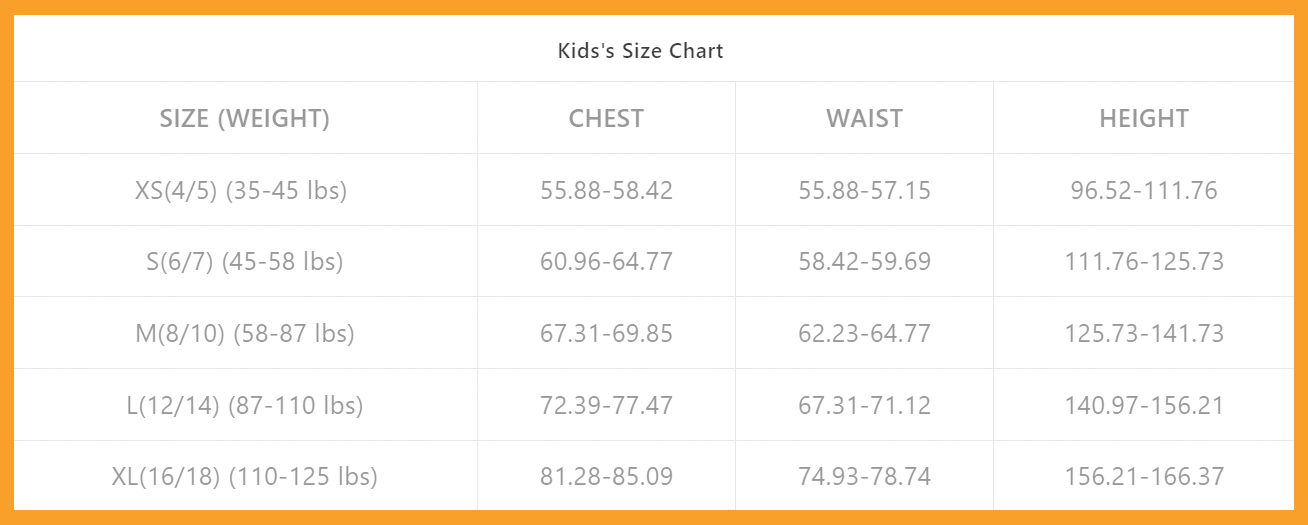This screenshot has height=525, width=1308.
Task: Select the HEIGHT column header
Action: coord(1144,118)
